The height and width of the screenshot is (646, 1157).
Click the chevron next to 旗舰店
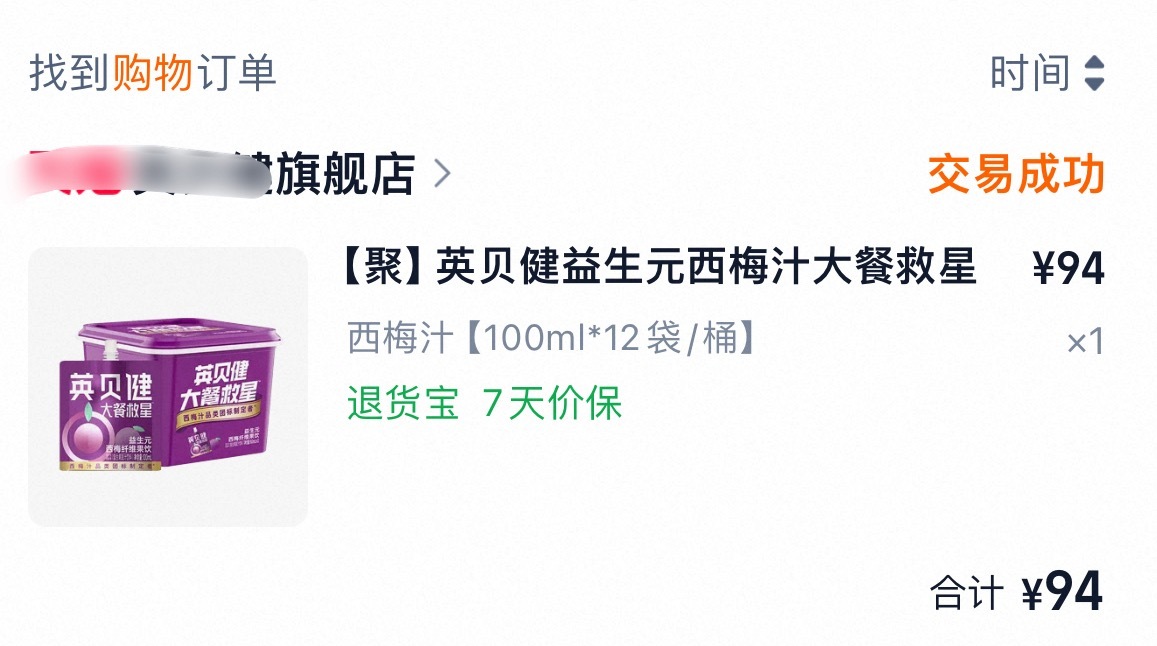click(441, 174)
